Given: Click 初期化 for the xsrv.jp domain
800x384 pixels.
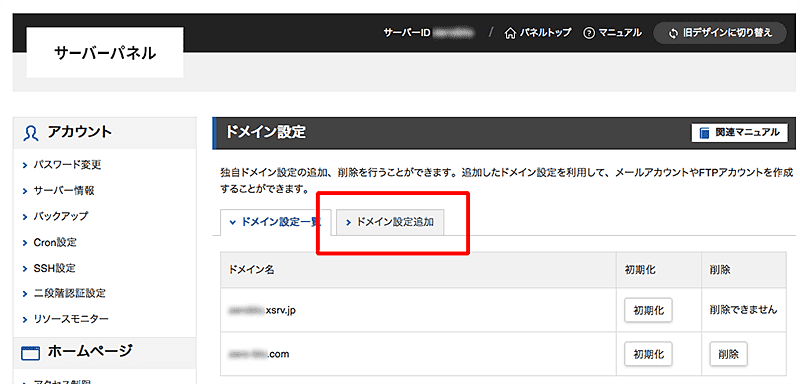Looking at the screenshot, I should 648,310.
